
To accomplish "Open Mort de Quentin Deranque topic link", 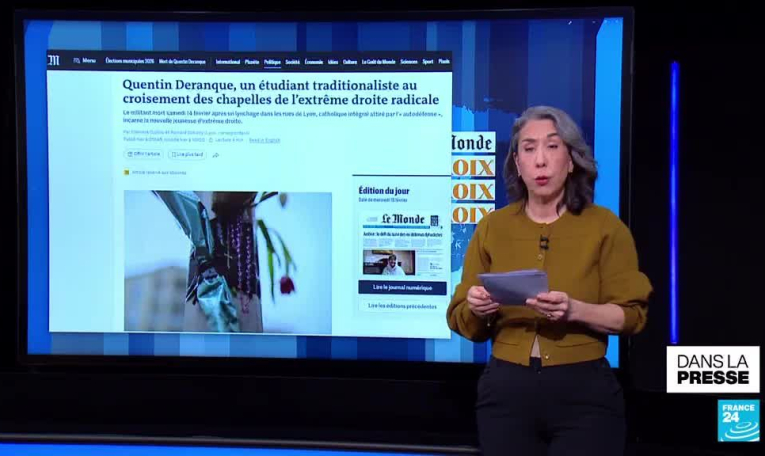I will coord(182,61).
